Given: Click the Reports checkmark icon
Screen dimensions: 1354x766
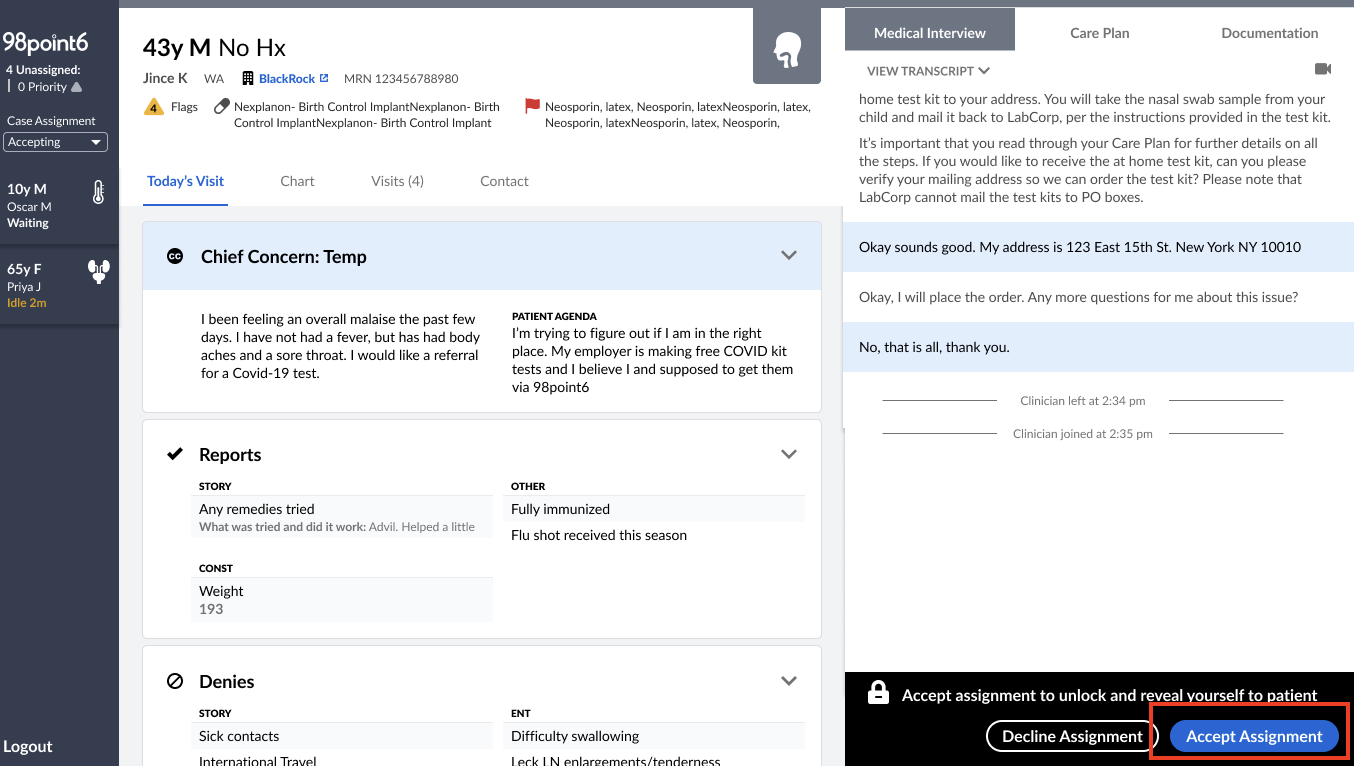Looking at the screenshot, I should coord(175,454).
